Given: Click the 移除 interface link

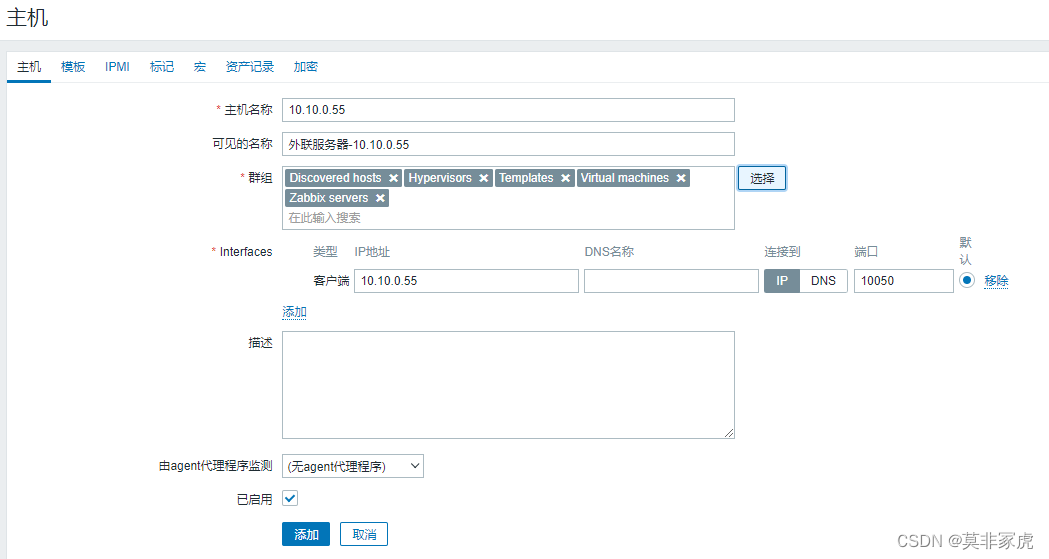Looking at the screenshot, I should (996, 281).
